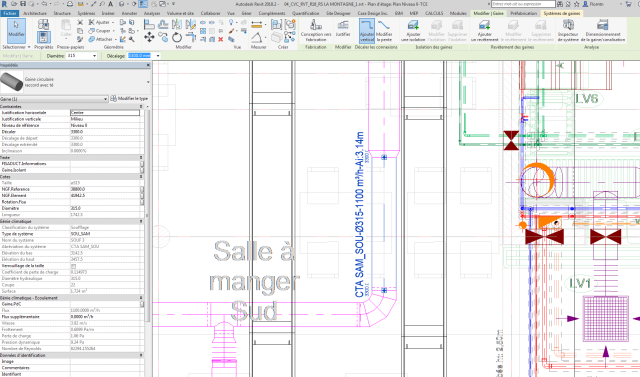This screenshot has height=377, width=640.
Task: Click the Print icon in quick access toolbar
Action: pyautogui.click(x=70, y=4)
